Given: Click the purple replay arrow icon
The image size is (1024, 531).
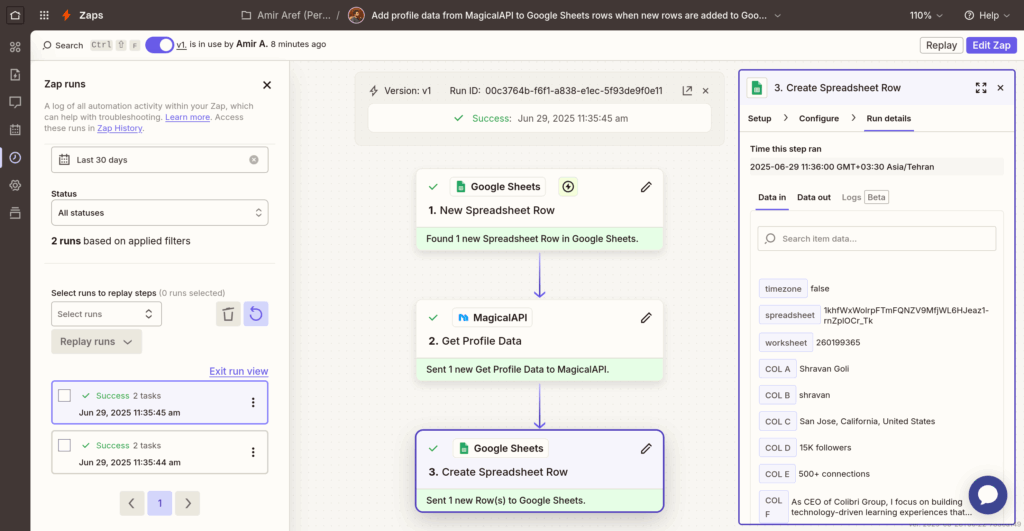Looking at the screenshot, I should 256,314.
